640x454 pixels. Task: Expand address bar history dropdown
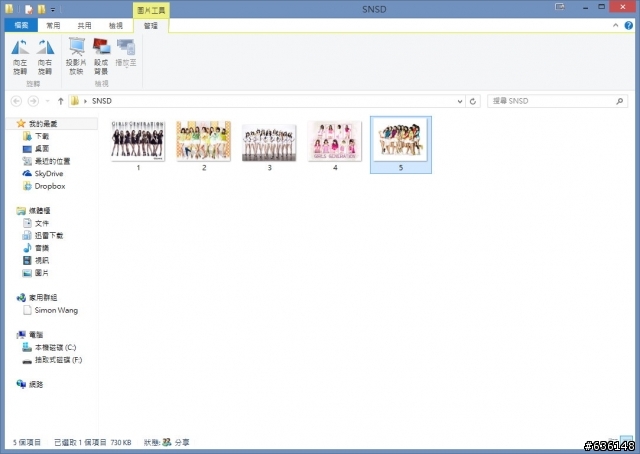coord(460,101)
